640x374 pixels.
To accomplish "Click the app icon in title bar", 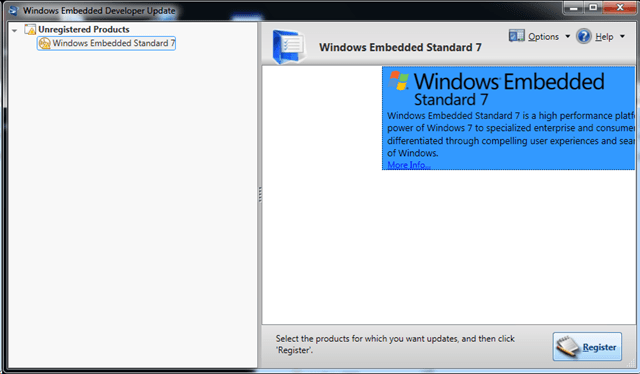I will [13, 11].
